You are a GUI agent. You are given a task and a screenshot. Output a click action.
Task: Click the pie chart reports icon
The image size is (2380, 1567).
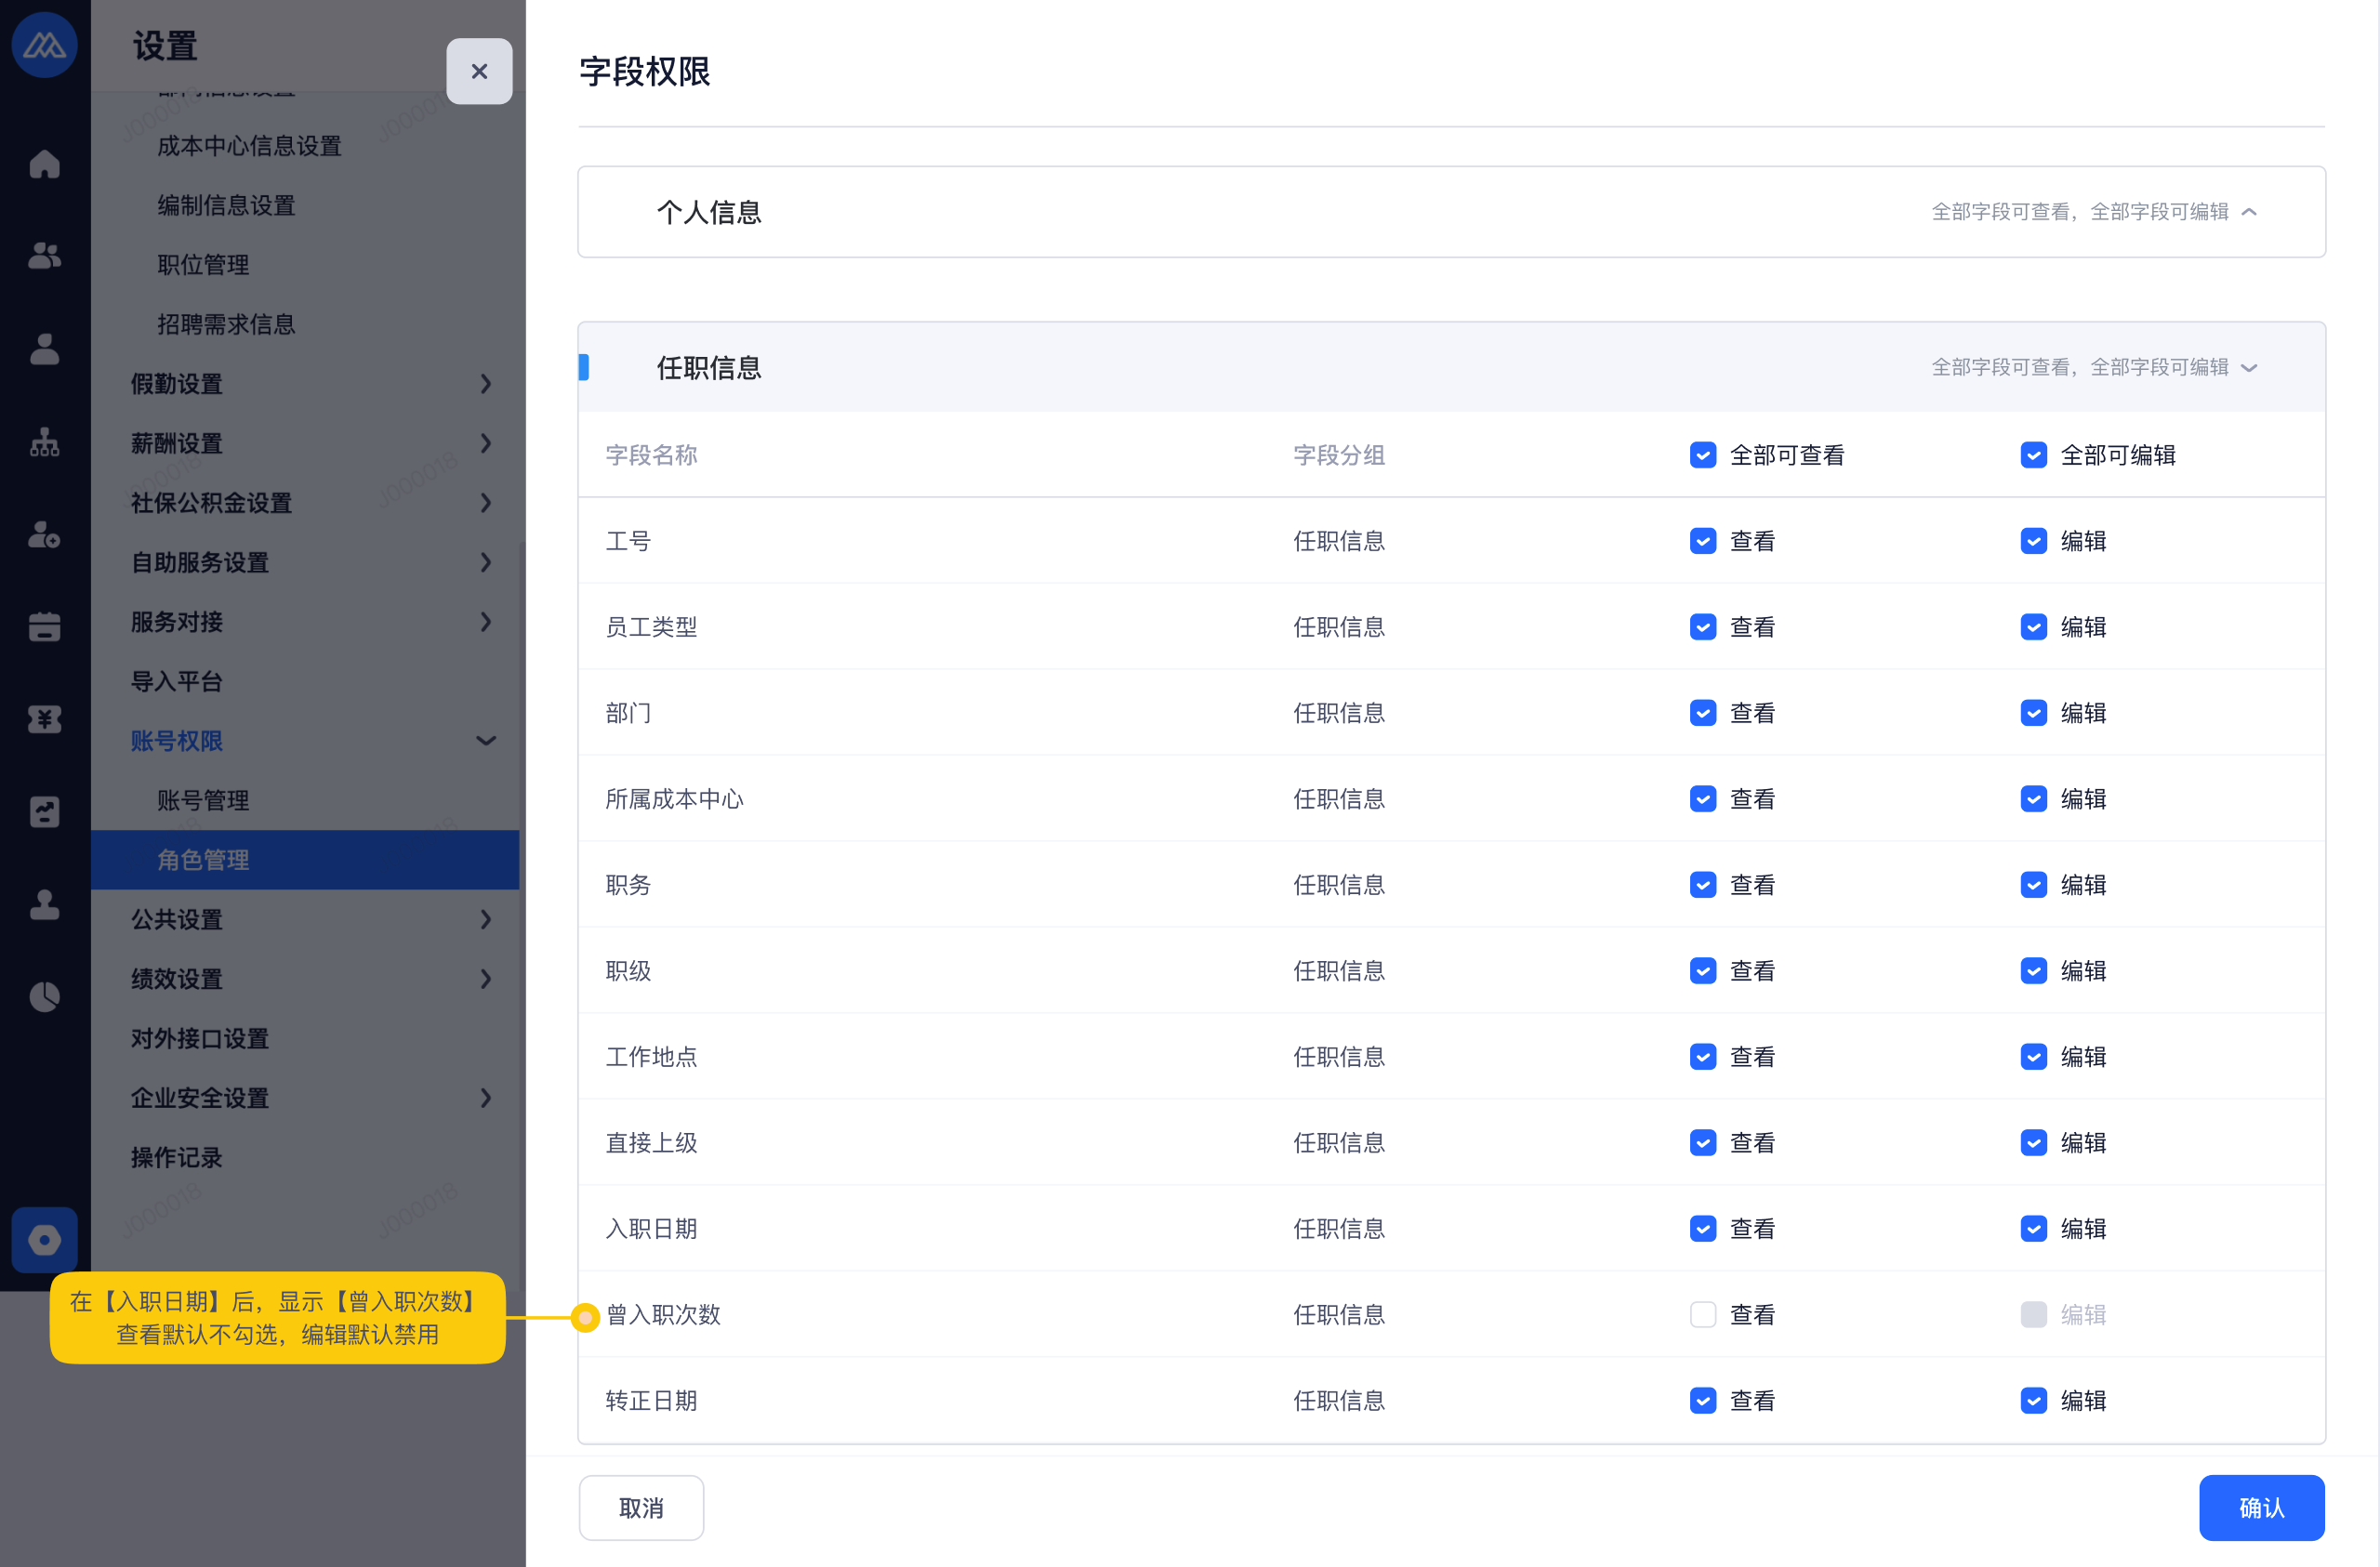[x=44, y=996]
